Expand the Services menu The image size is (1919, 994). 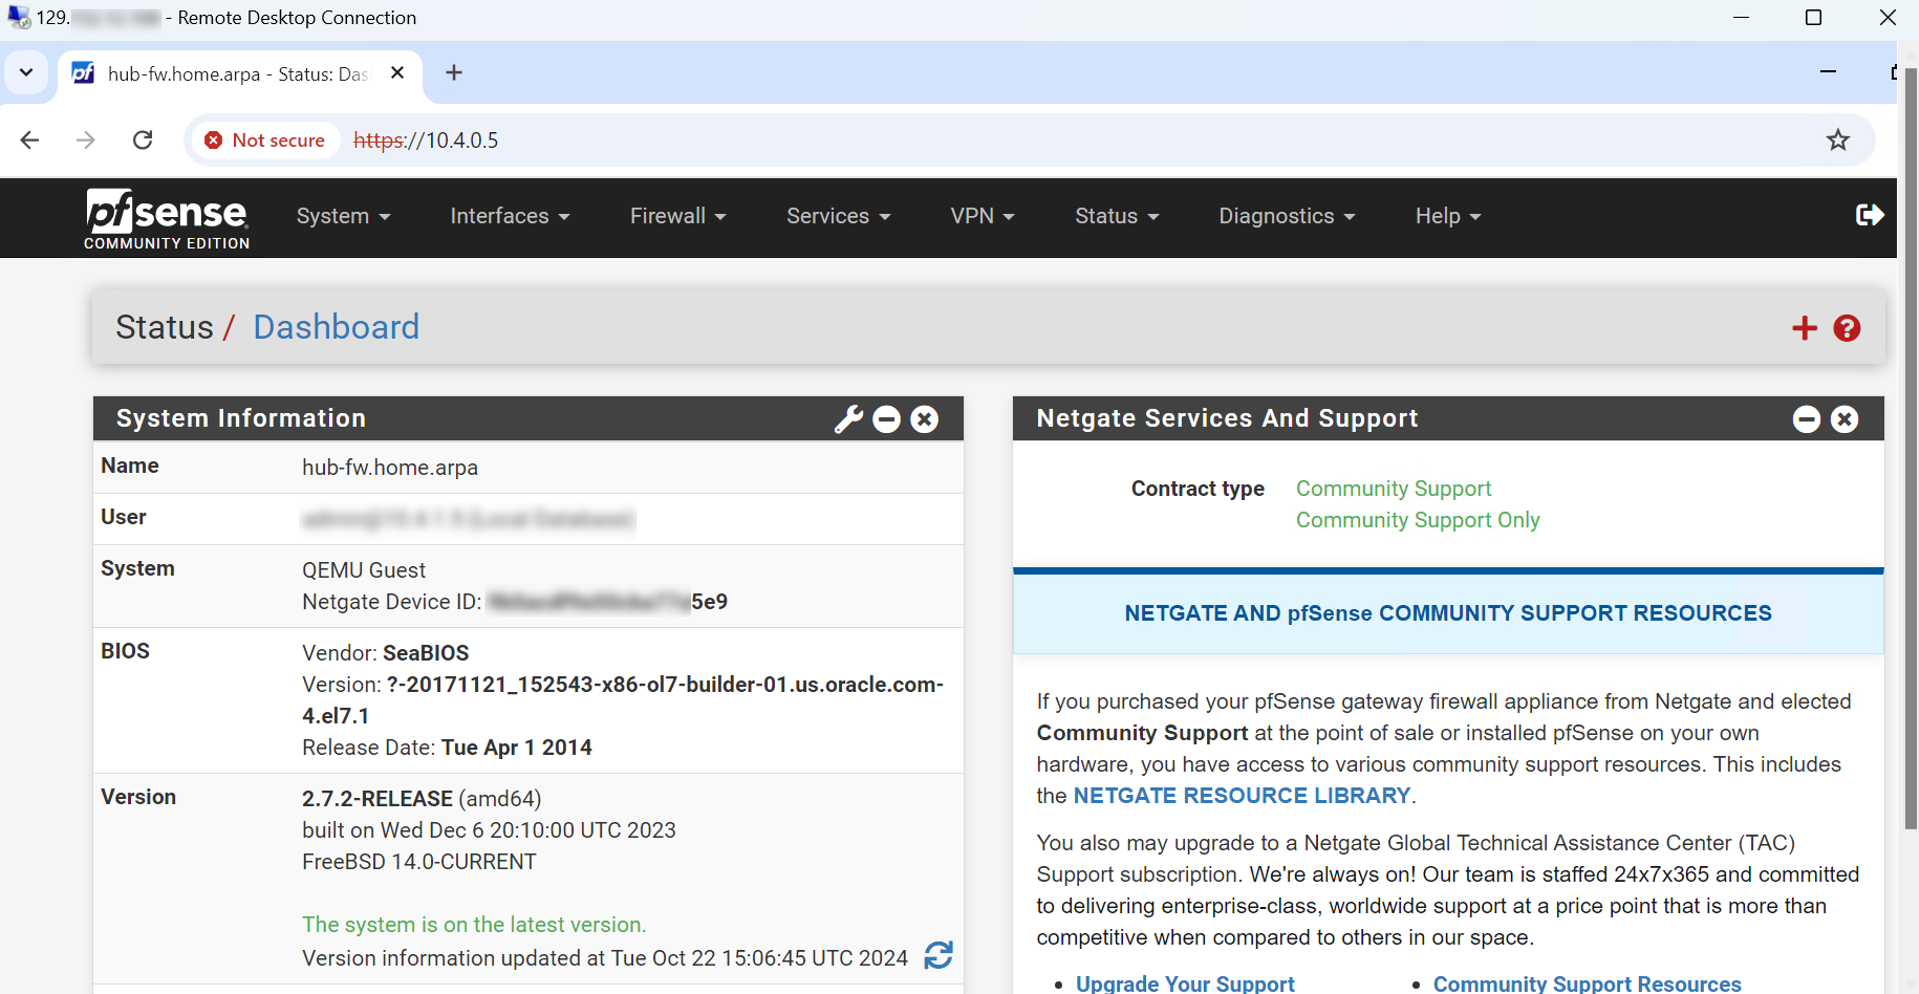point(838,216)
